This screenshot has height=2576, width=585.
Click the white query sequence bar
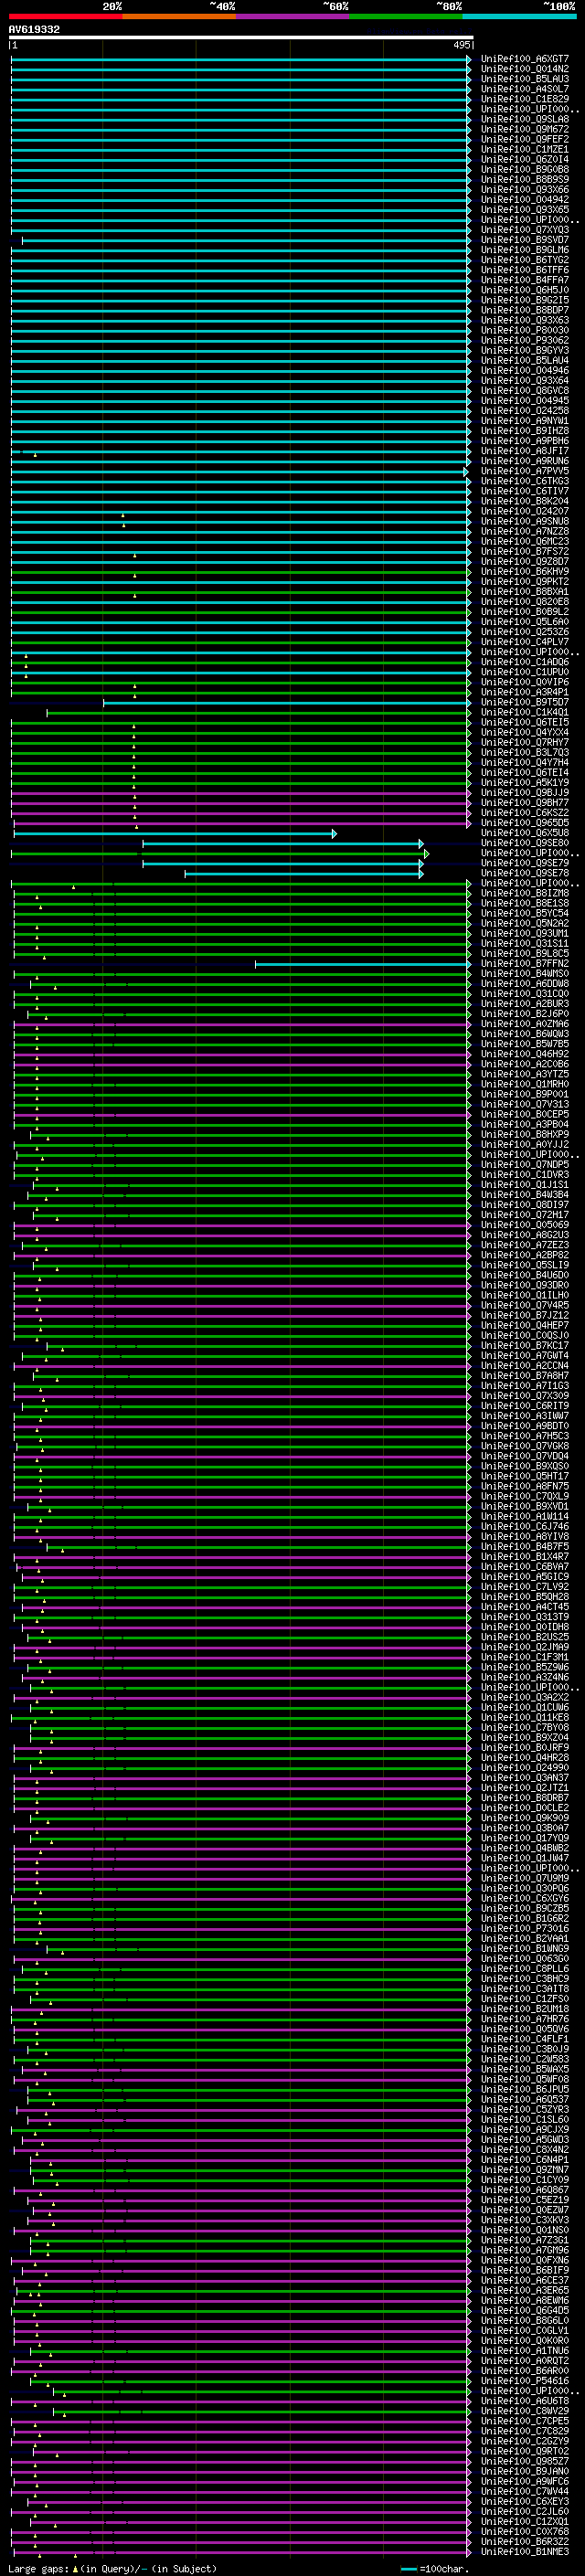pyautogui.click(x=241, y=38)
